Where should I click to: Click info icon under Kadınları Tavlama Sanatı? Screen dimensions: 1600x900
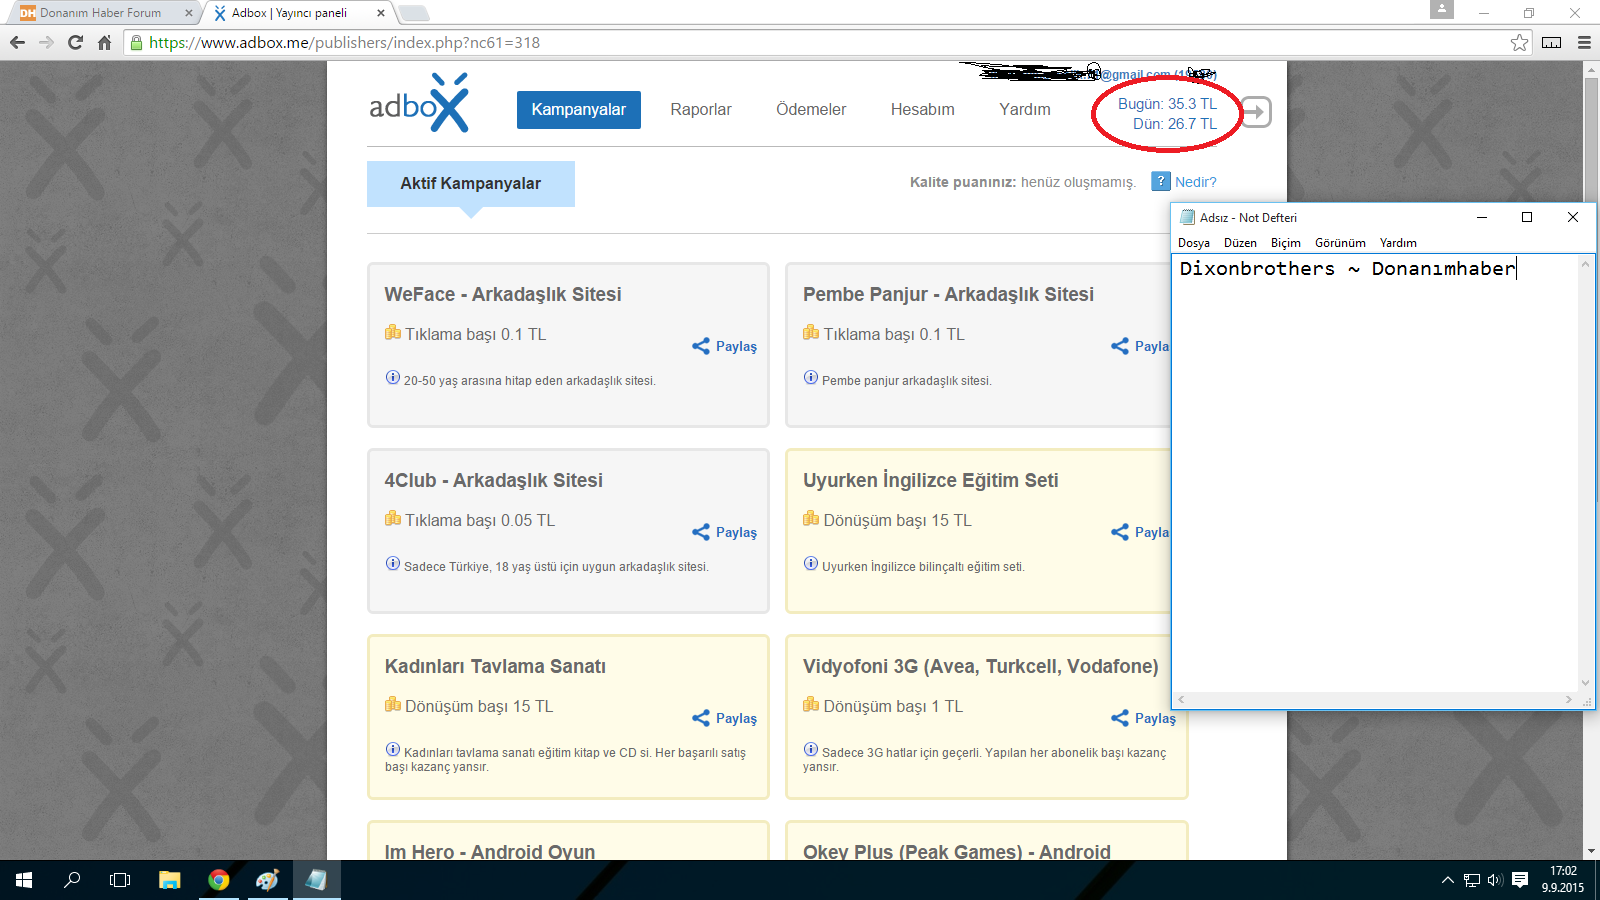pos(393,750)
